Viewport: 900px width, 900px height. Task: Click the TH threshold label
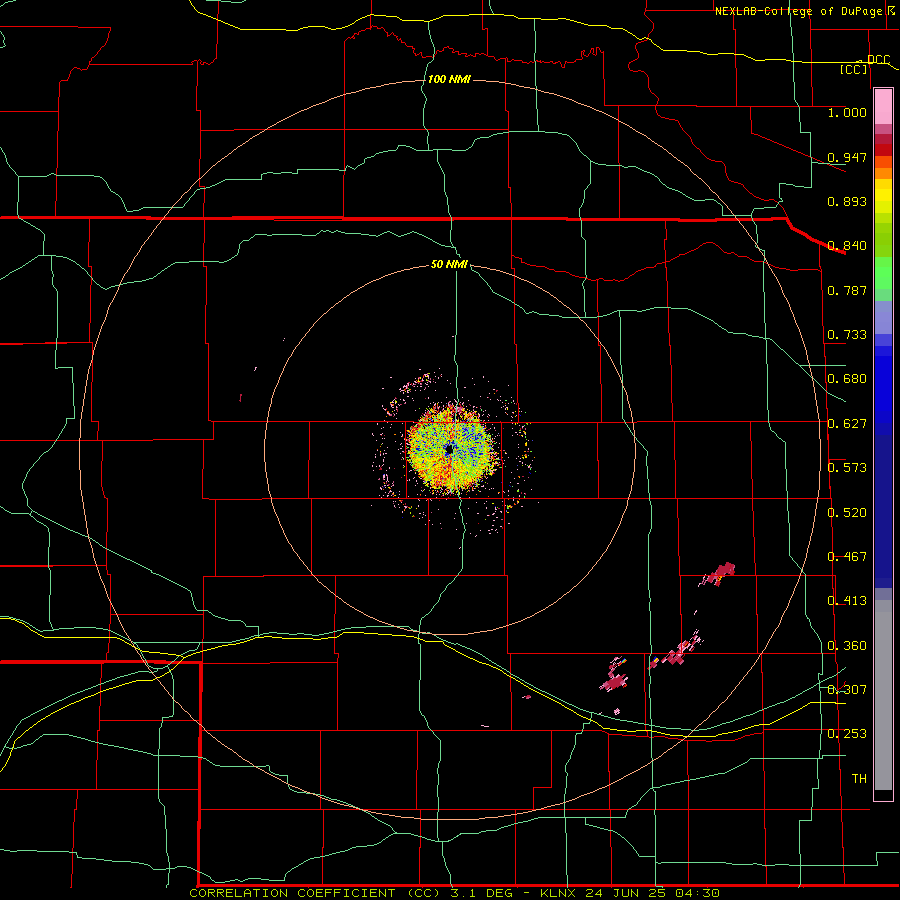pos(859,779)
